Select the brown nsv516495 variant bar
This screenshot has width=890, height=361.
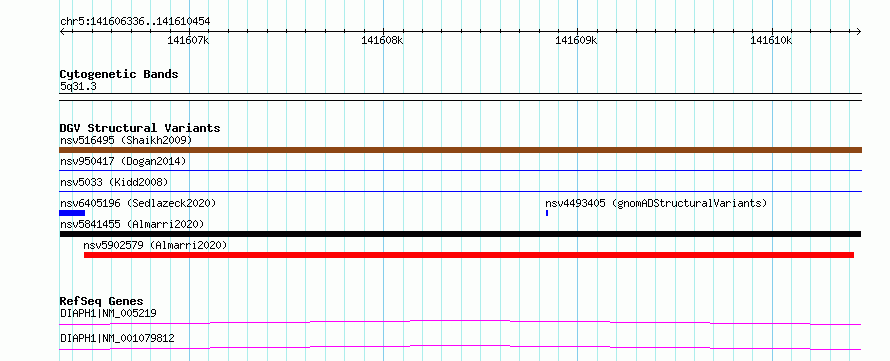[460, 150]
